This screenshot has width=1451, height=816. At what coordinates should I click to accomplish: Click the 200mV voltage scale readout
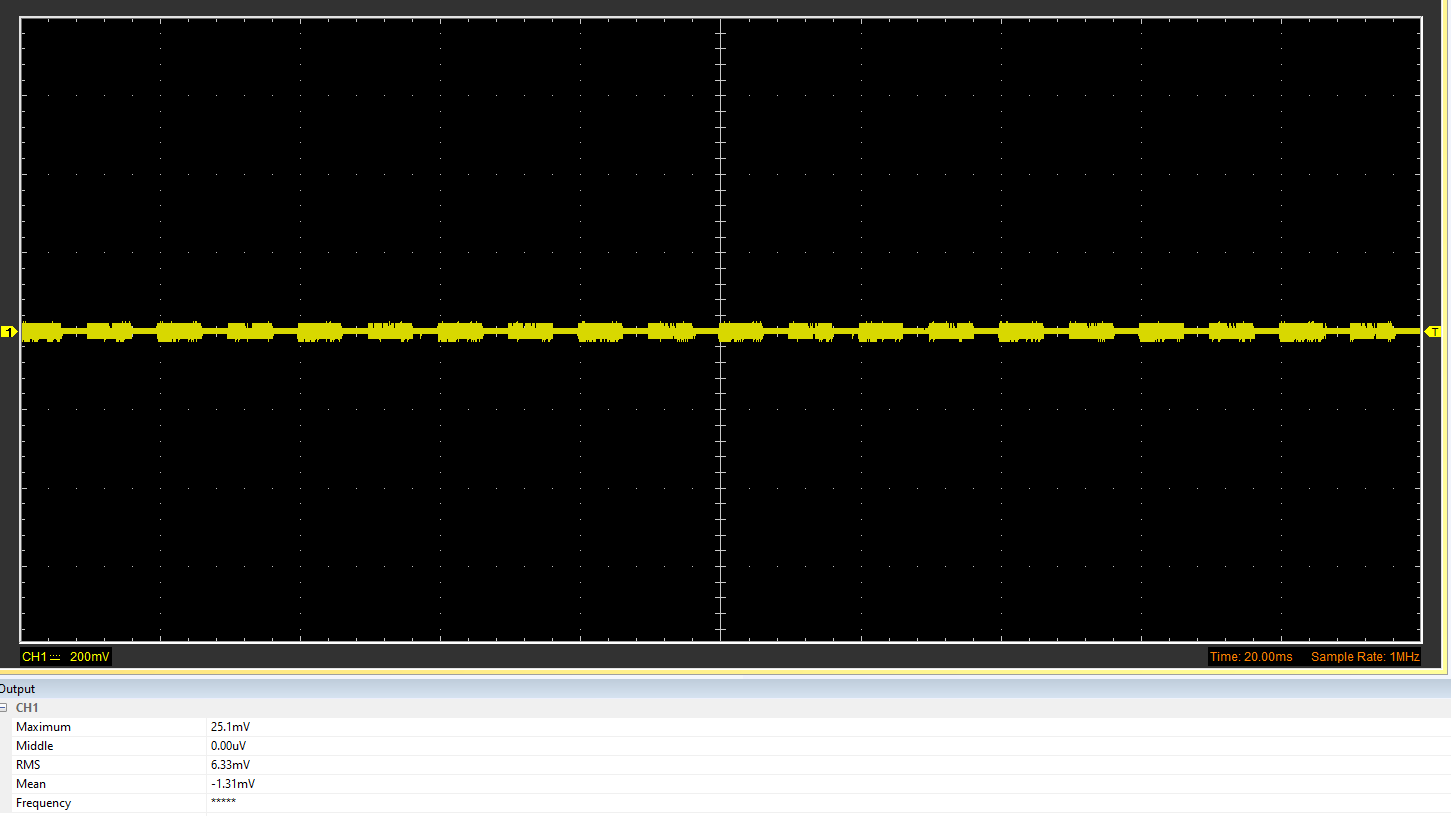[x=90, y=657]
